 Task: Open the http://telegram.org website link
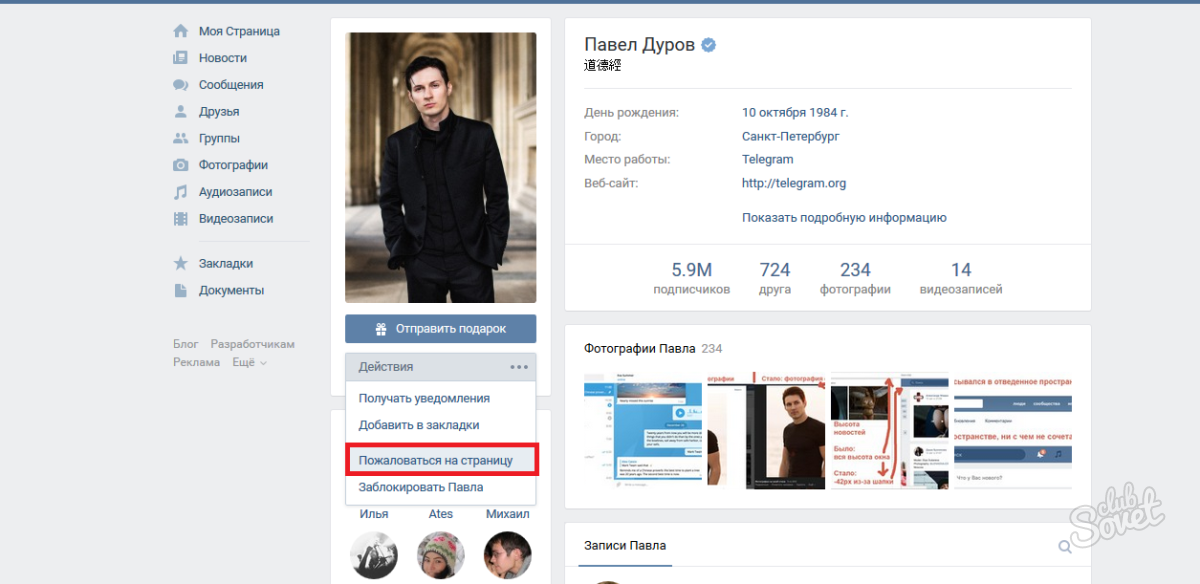coord(794,183)
